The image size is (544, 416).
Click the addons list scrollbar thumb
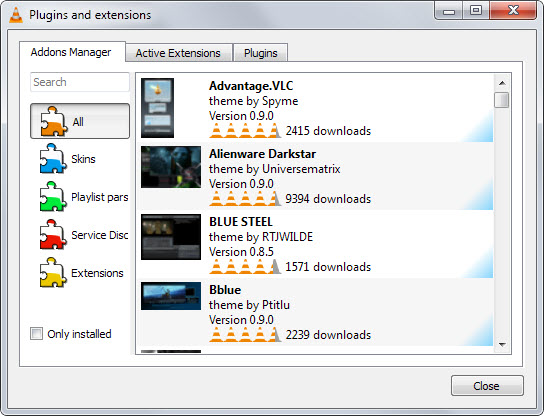[502, 100]
